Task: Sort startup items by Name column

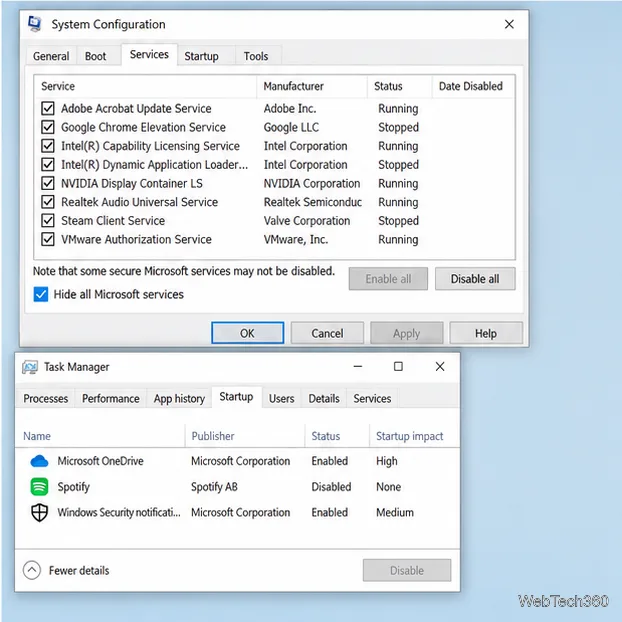Action: (100, 436)
